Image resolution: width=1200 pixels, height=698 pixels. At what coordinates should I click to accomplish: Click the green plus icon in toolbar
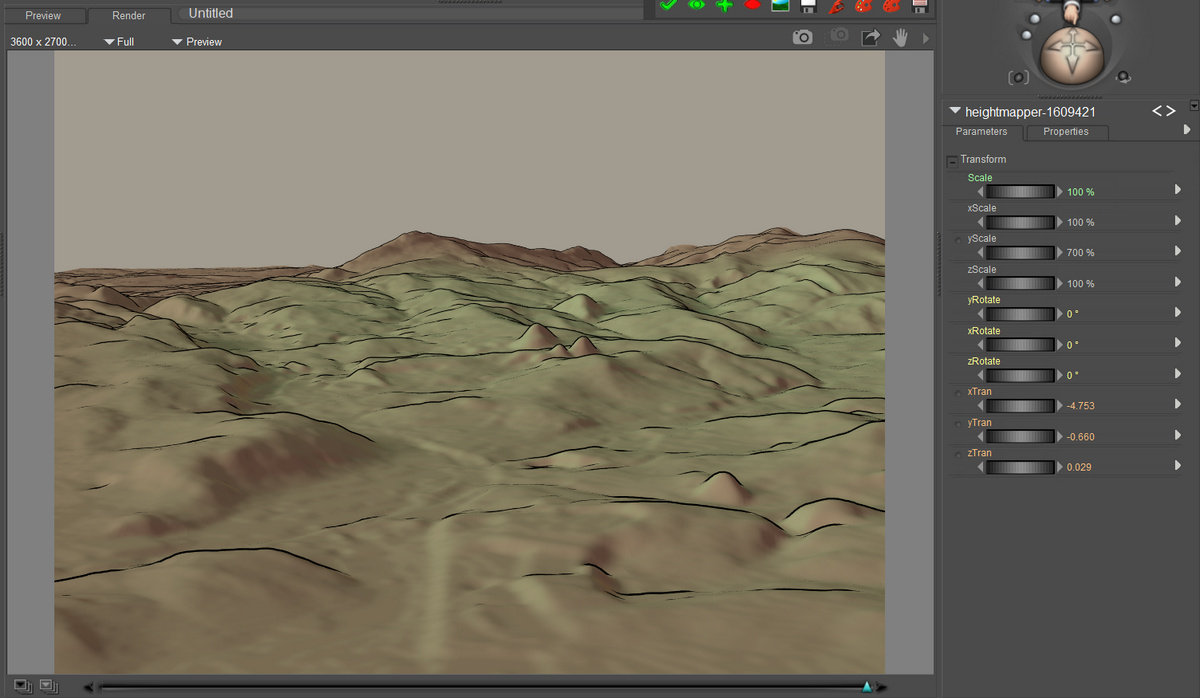(724, 5)
